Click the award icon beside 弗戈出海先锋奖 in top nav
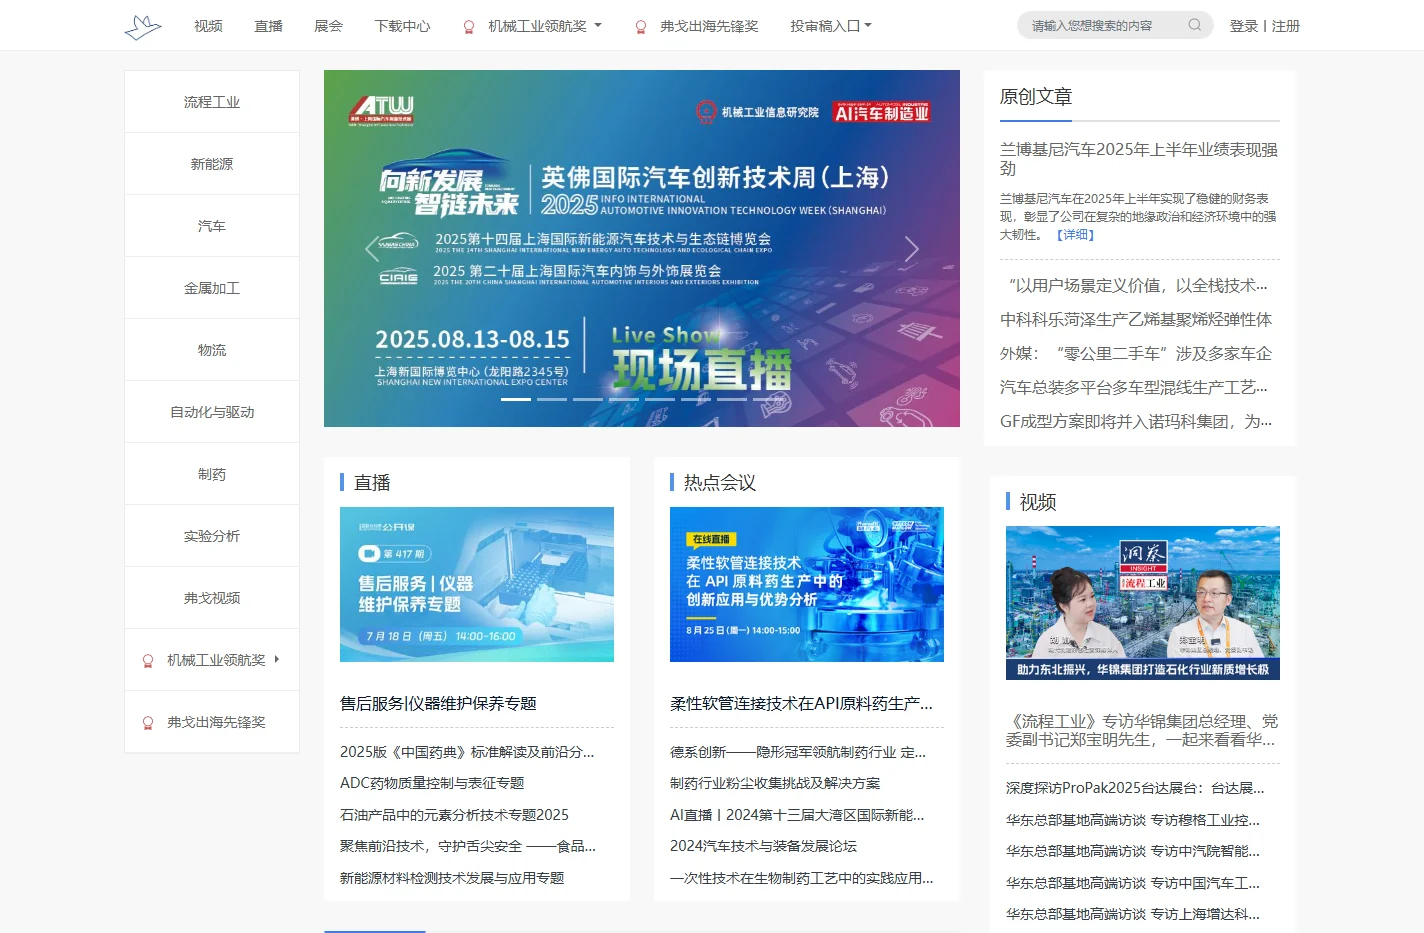 641,27
